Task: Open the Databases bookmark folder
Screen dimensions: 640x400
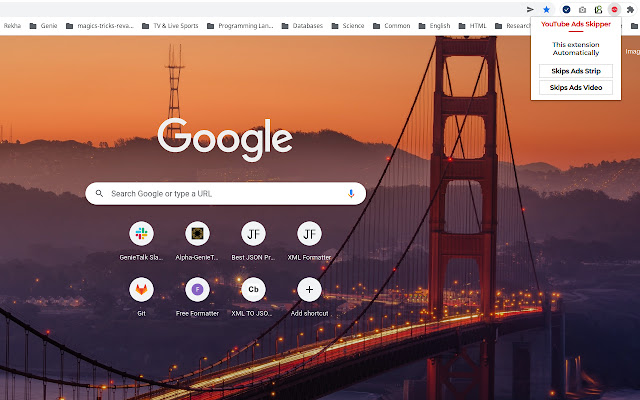Action: (302, 26)
